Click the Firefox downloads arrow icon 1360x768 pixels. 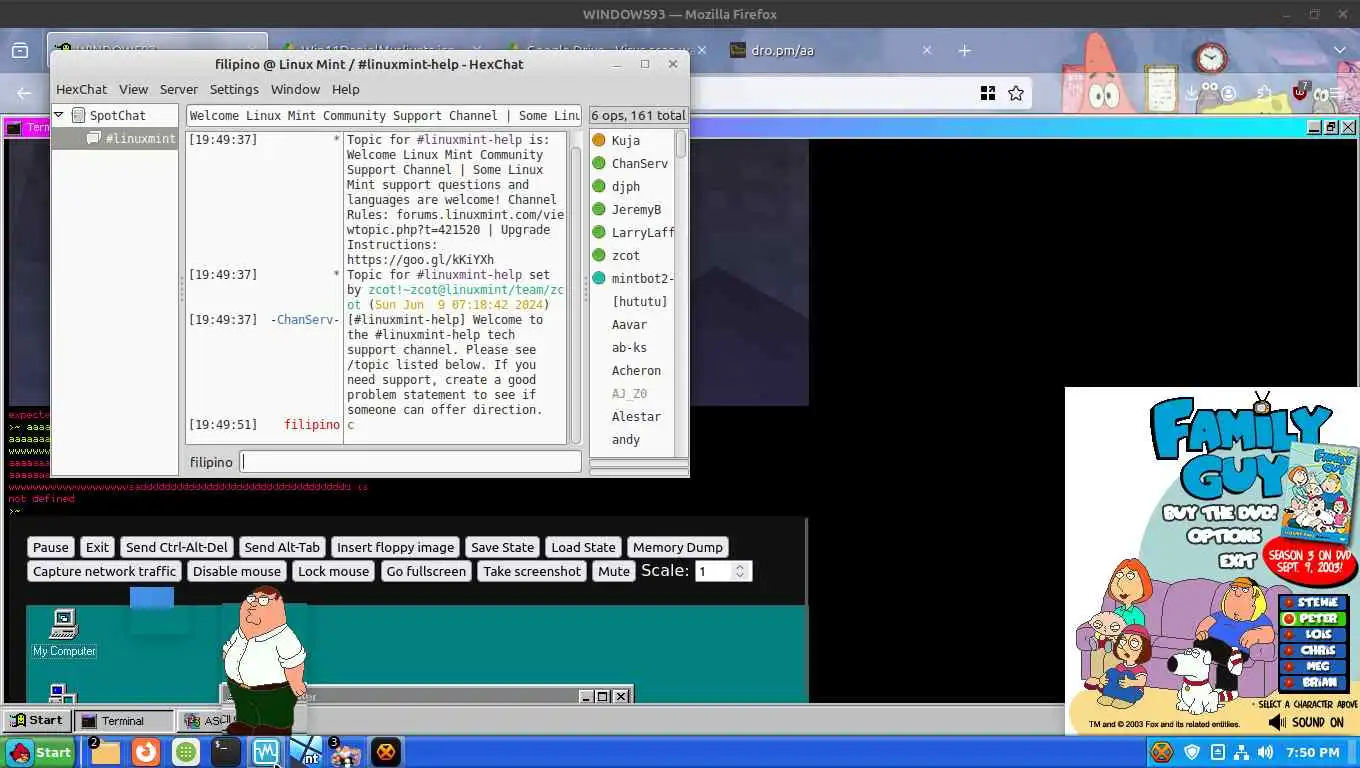click(1191, 93)
